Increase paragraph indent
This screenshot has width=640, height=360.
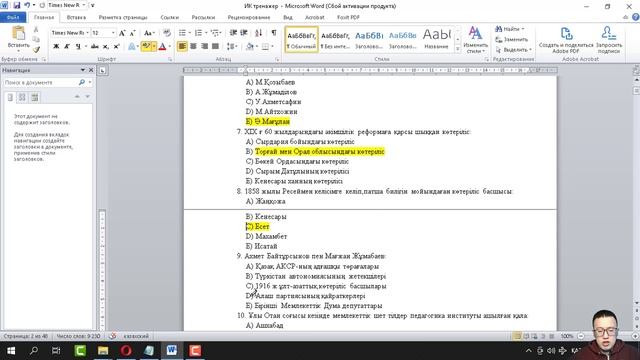(x=244, y=33)
